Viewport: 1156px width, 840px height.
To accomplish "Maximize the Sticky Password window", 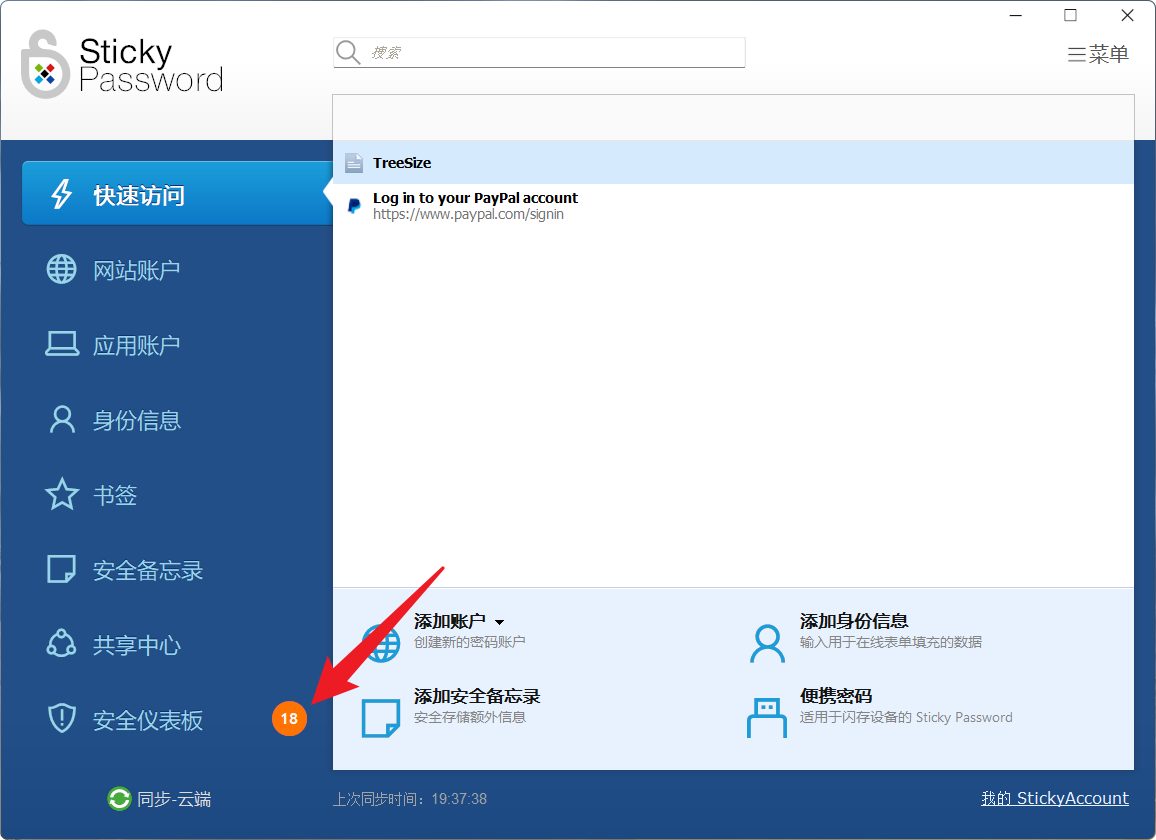I will [1070, 15].
